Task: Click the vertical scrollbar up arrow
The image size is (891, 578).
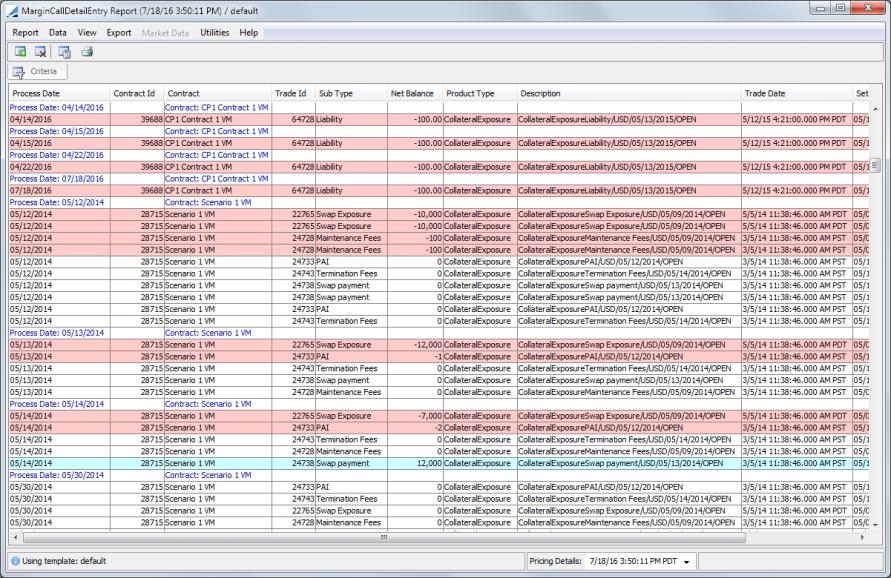Action: click(x=875, y=109)
